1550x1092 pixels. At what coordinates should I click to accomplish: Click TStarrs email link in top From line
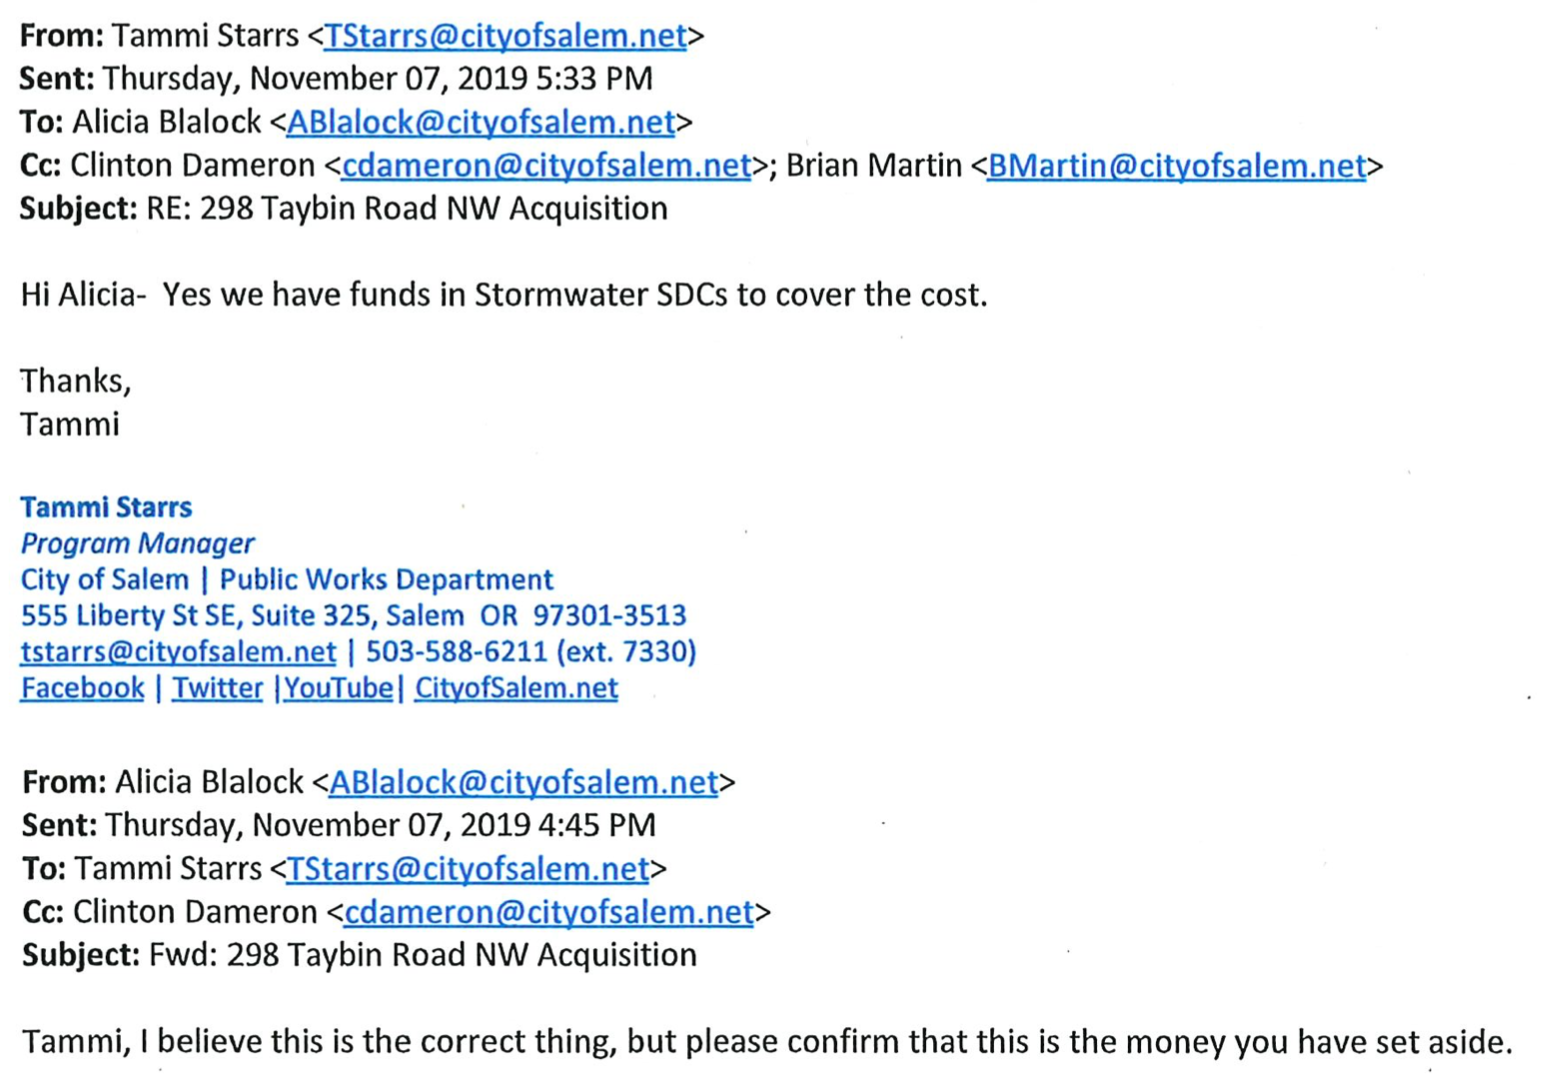coord(505,36)
